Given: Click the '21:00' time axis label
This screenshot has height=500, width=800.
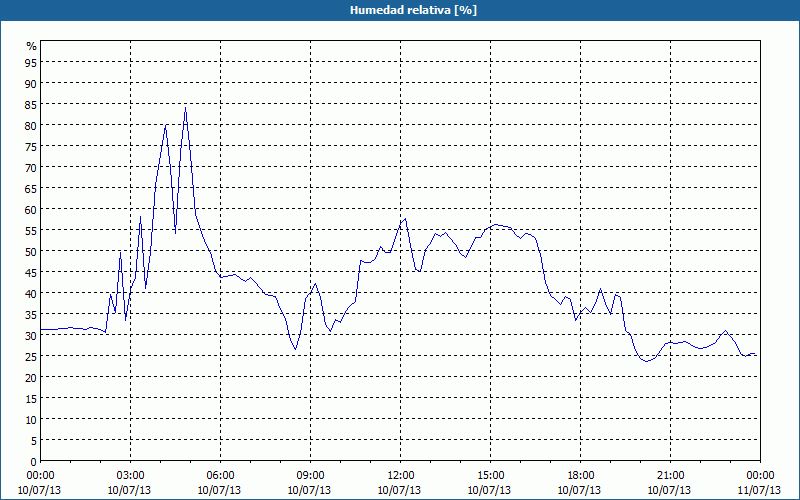Looking at the screenshot, I should point(670,476).
